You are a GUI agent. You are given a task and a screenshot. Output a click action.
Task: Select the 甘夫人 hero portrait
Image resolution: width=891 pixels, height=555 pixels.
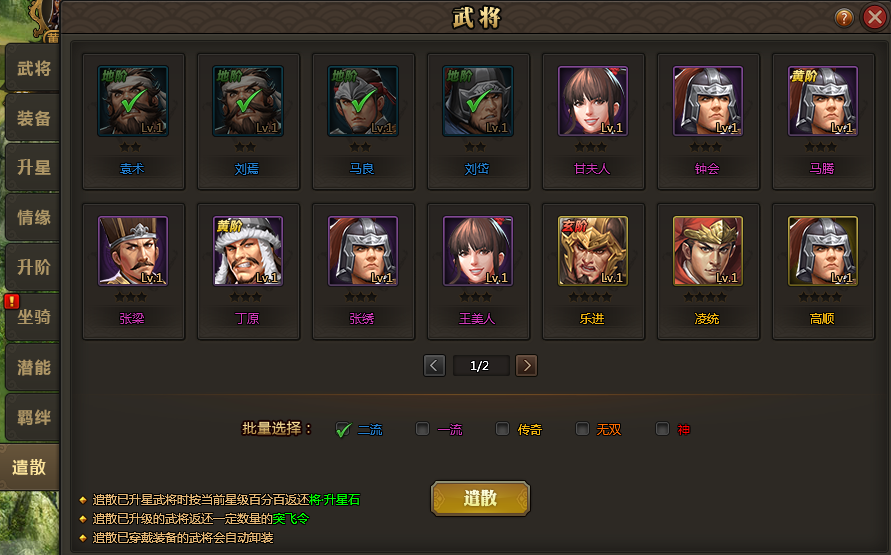click(593, 101)
